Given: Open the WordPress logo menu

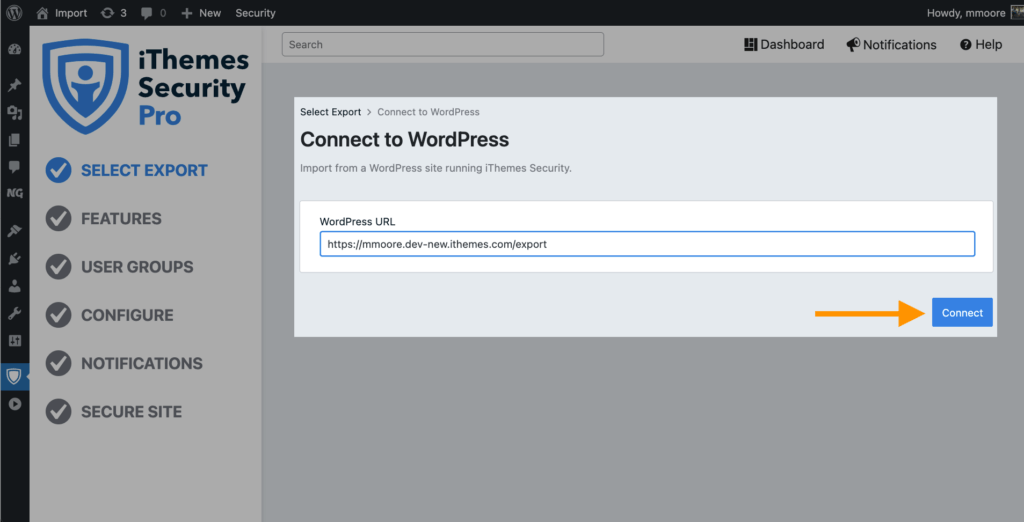Looking at the screenshot, I should (x=14, y=13).
